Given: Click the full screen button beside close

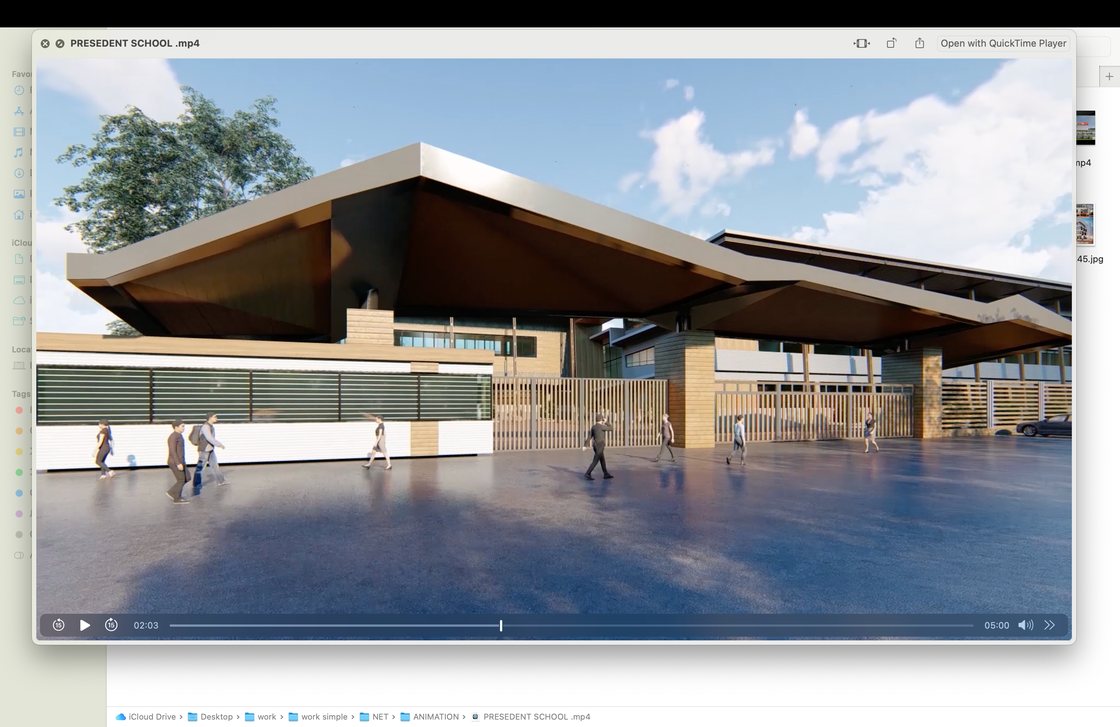Looking at the screenshot, I should click(x=60, y=44).
